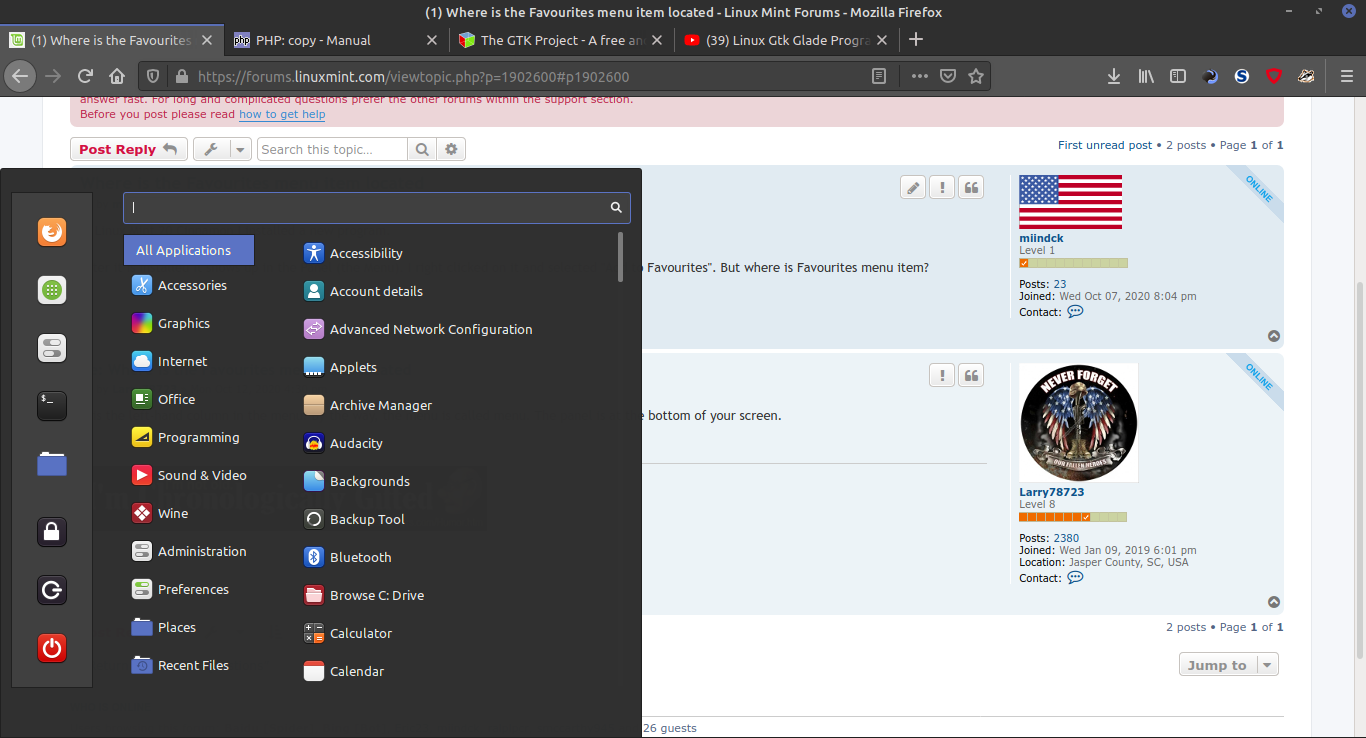Click the application menu search field
The image size is (1366, 738).
[377, 207]
